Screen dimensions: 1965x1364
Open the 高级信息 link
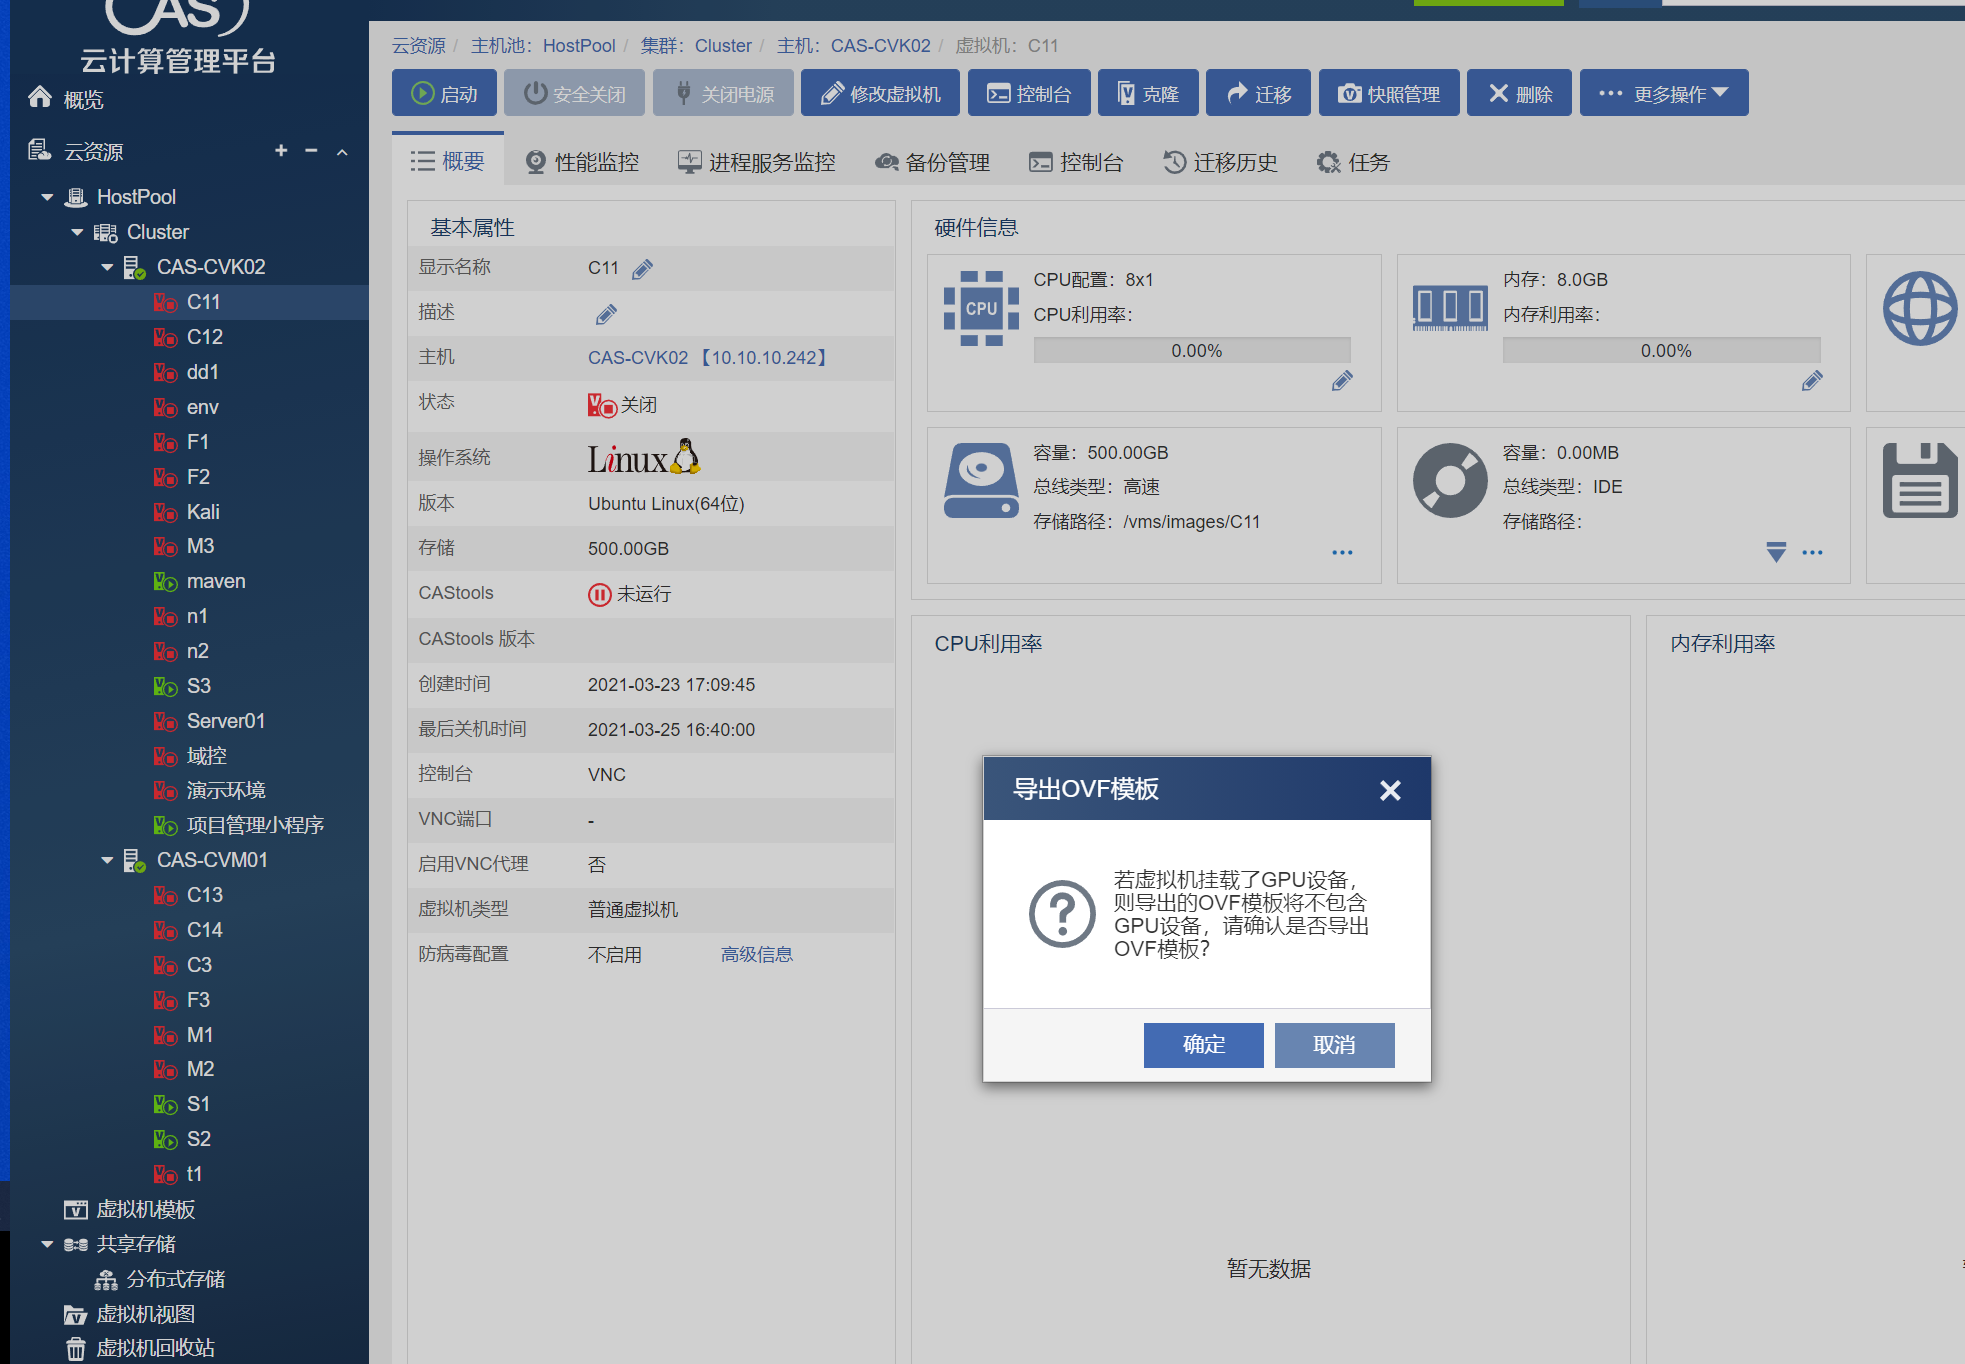pyautogui.click(x=756, y=954)
